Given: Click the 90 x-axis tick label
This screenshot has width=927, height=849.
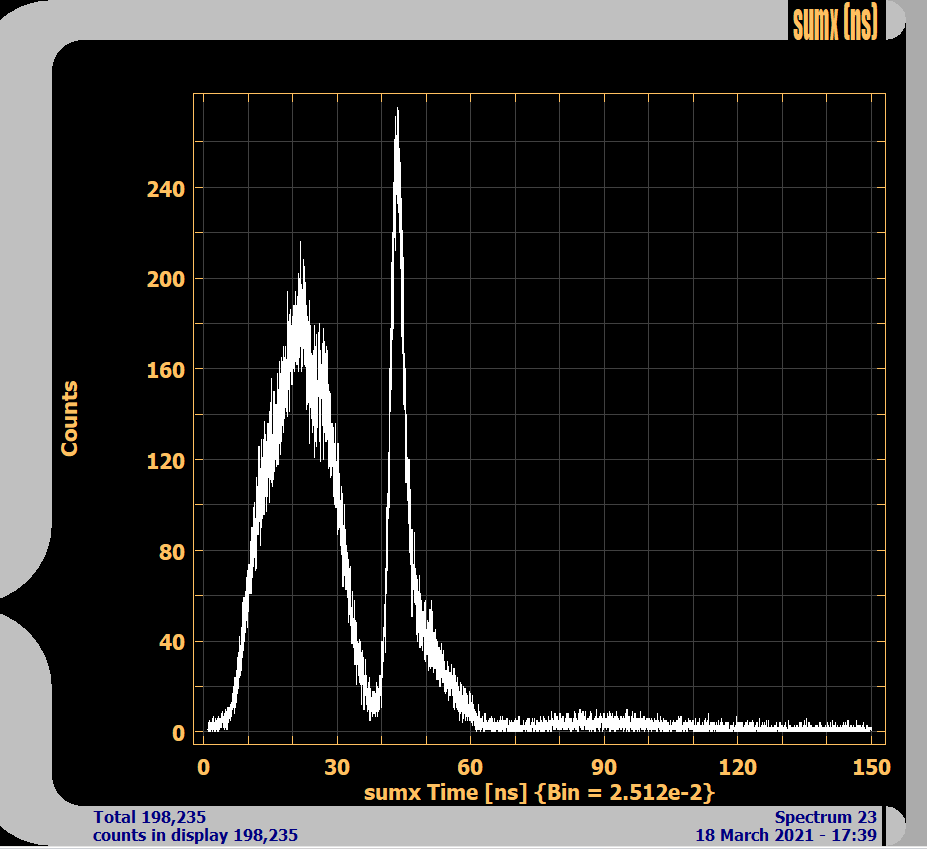Looking at the screenshot, I should click(604, 767).
